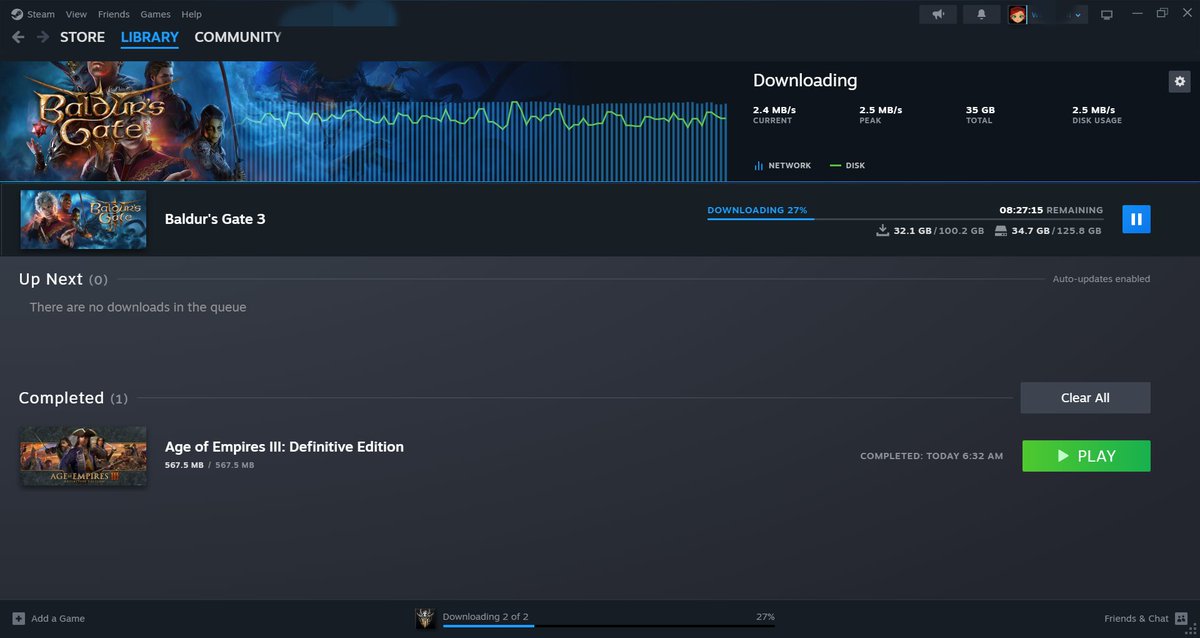This screenshot has height=638, width=1200.
Task: Click the Steam logo icon in menu bar
Action: 17,14
